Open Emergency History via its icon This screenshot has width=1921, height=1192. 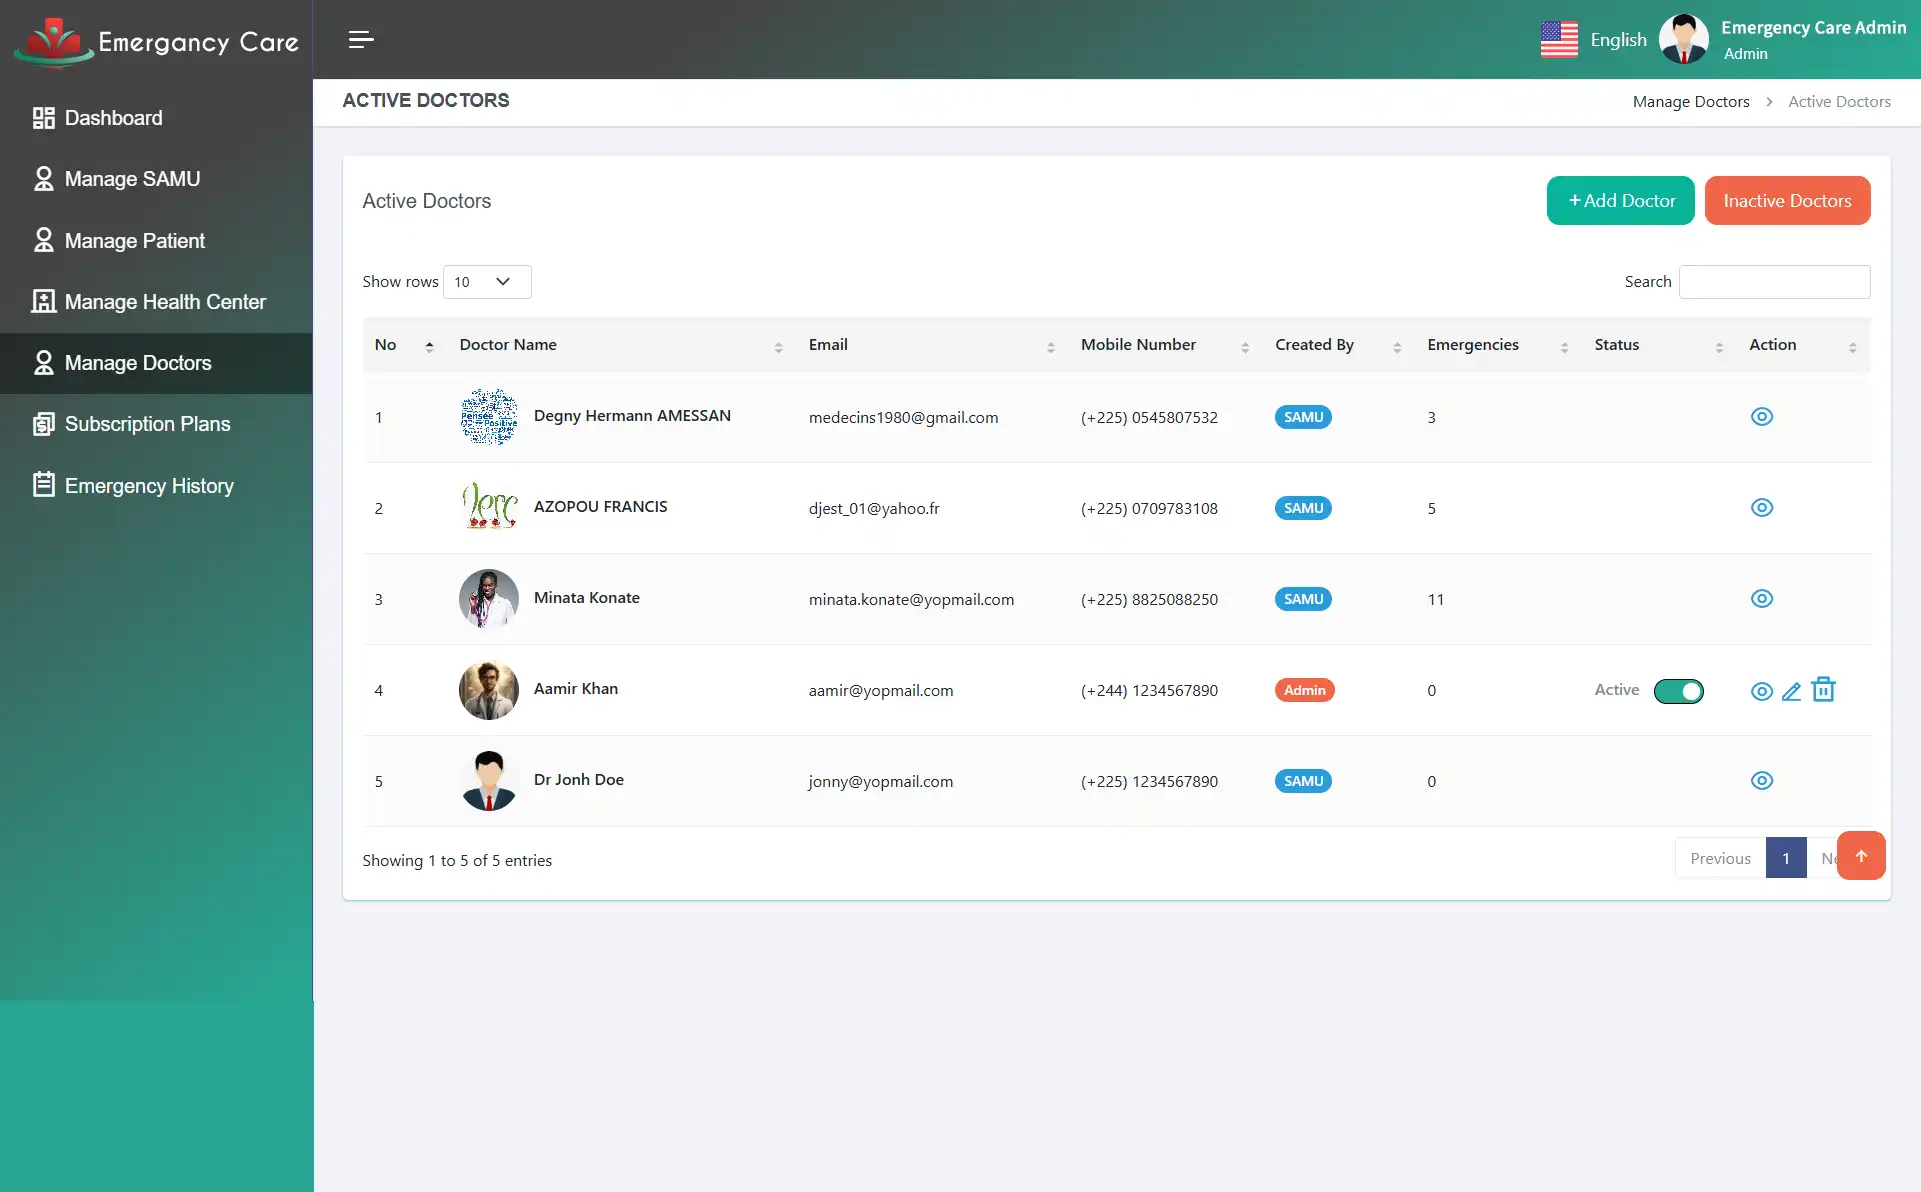tap(43, 485)
